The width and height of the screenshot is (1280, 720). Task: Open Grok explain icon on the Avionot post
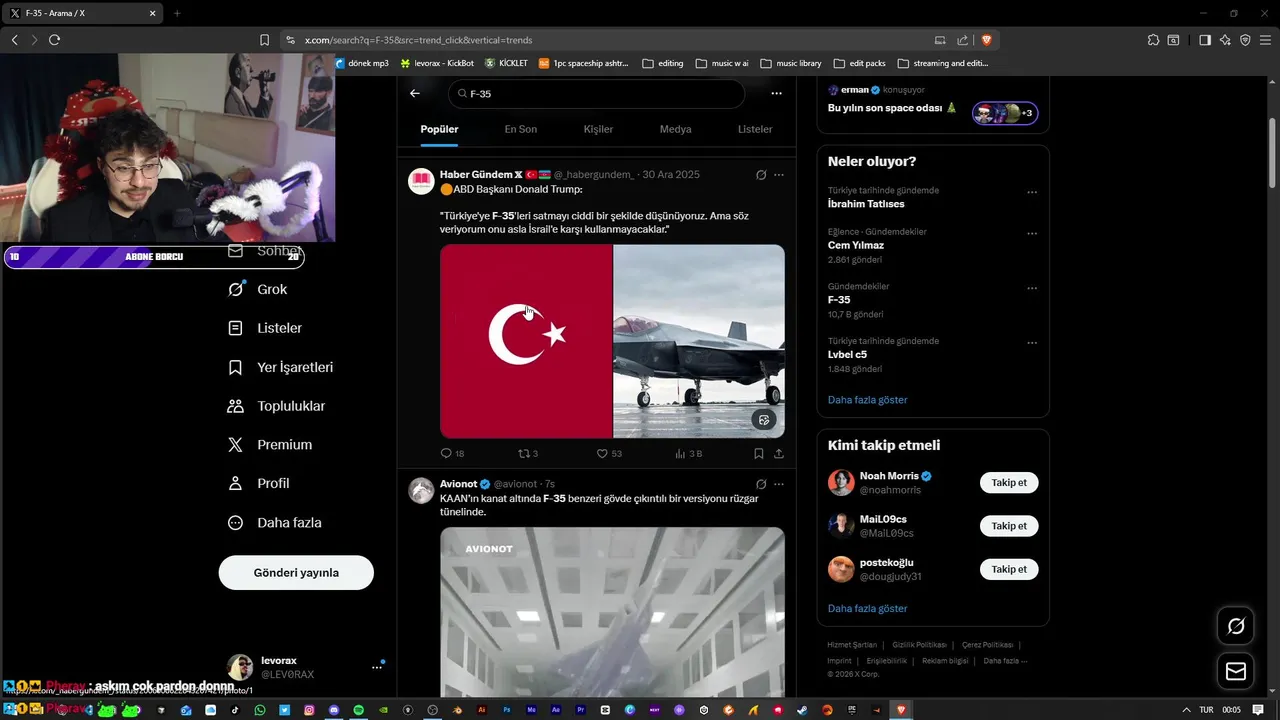(761, 484)
